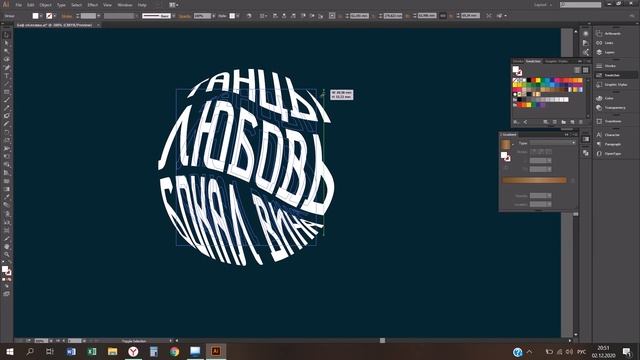Viewport: 640px width, 360px height.
Task: Click the Illustrator icon in the Windows taskbar
Action: (x=216, y=351)
